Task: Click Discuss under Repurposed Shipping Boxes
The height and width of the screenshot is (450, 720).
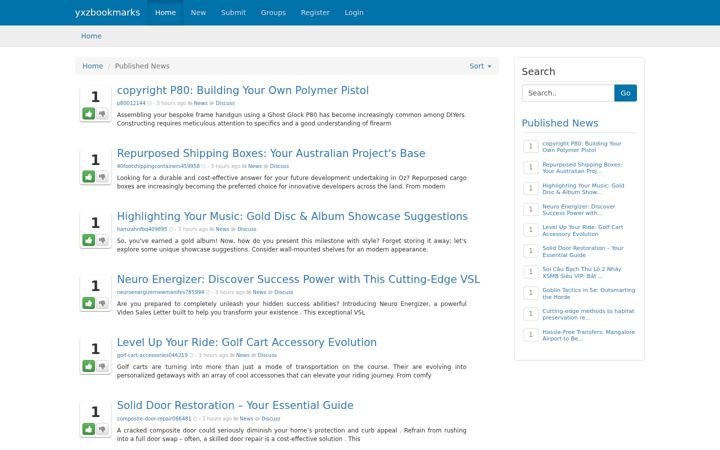Action: point(279,166)
